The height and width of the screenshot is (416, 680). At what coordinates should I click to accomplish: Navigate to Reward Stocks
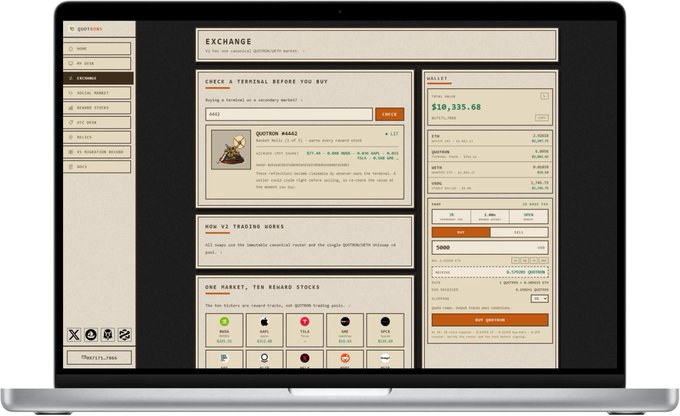click(x=97, y=108)
